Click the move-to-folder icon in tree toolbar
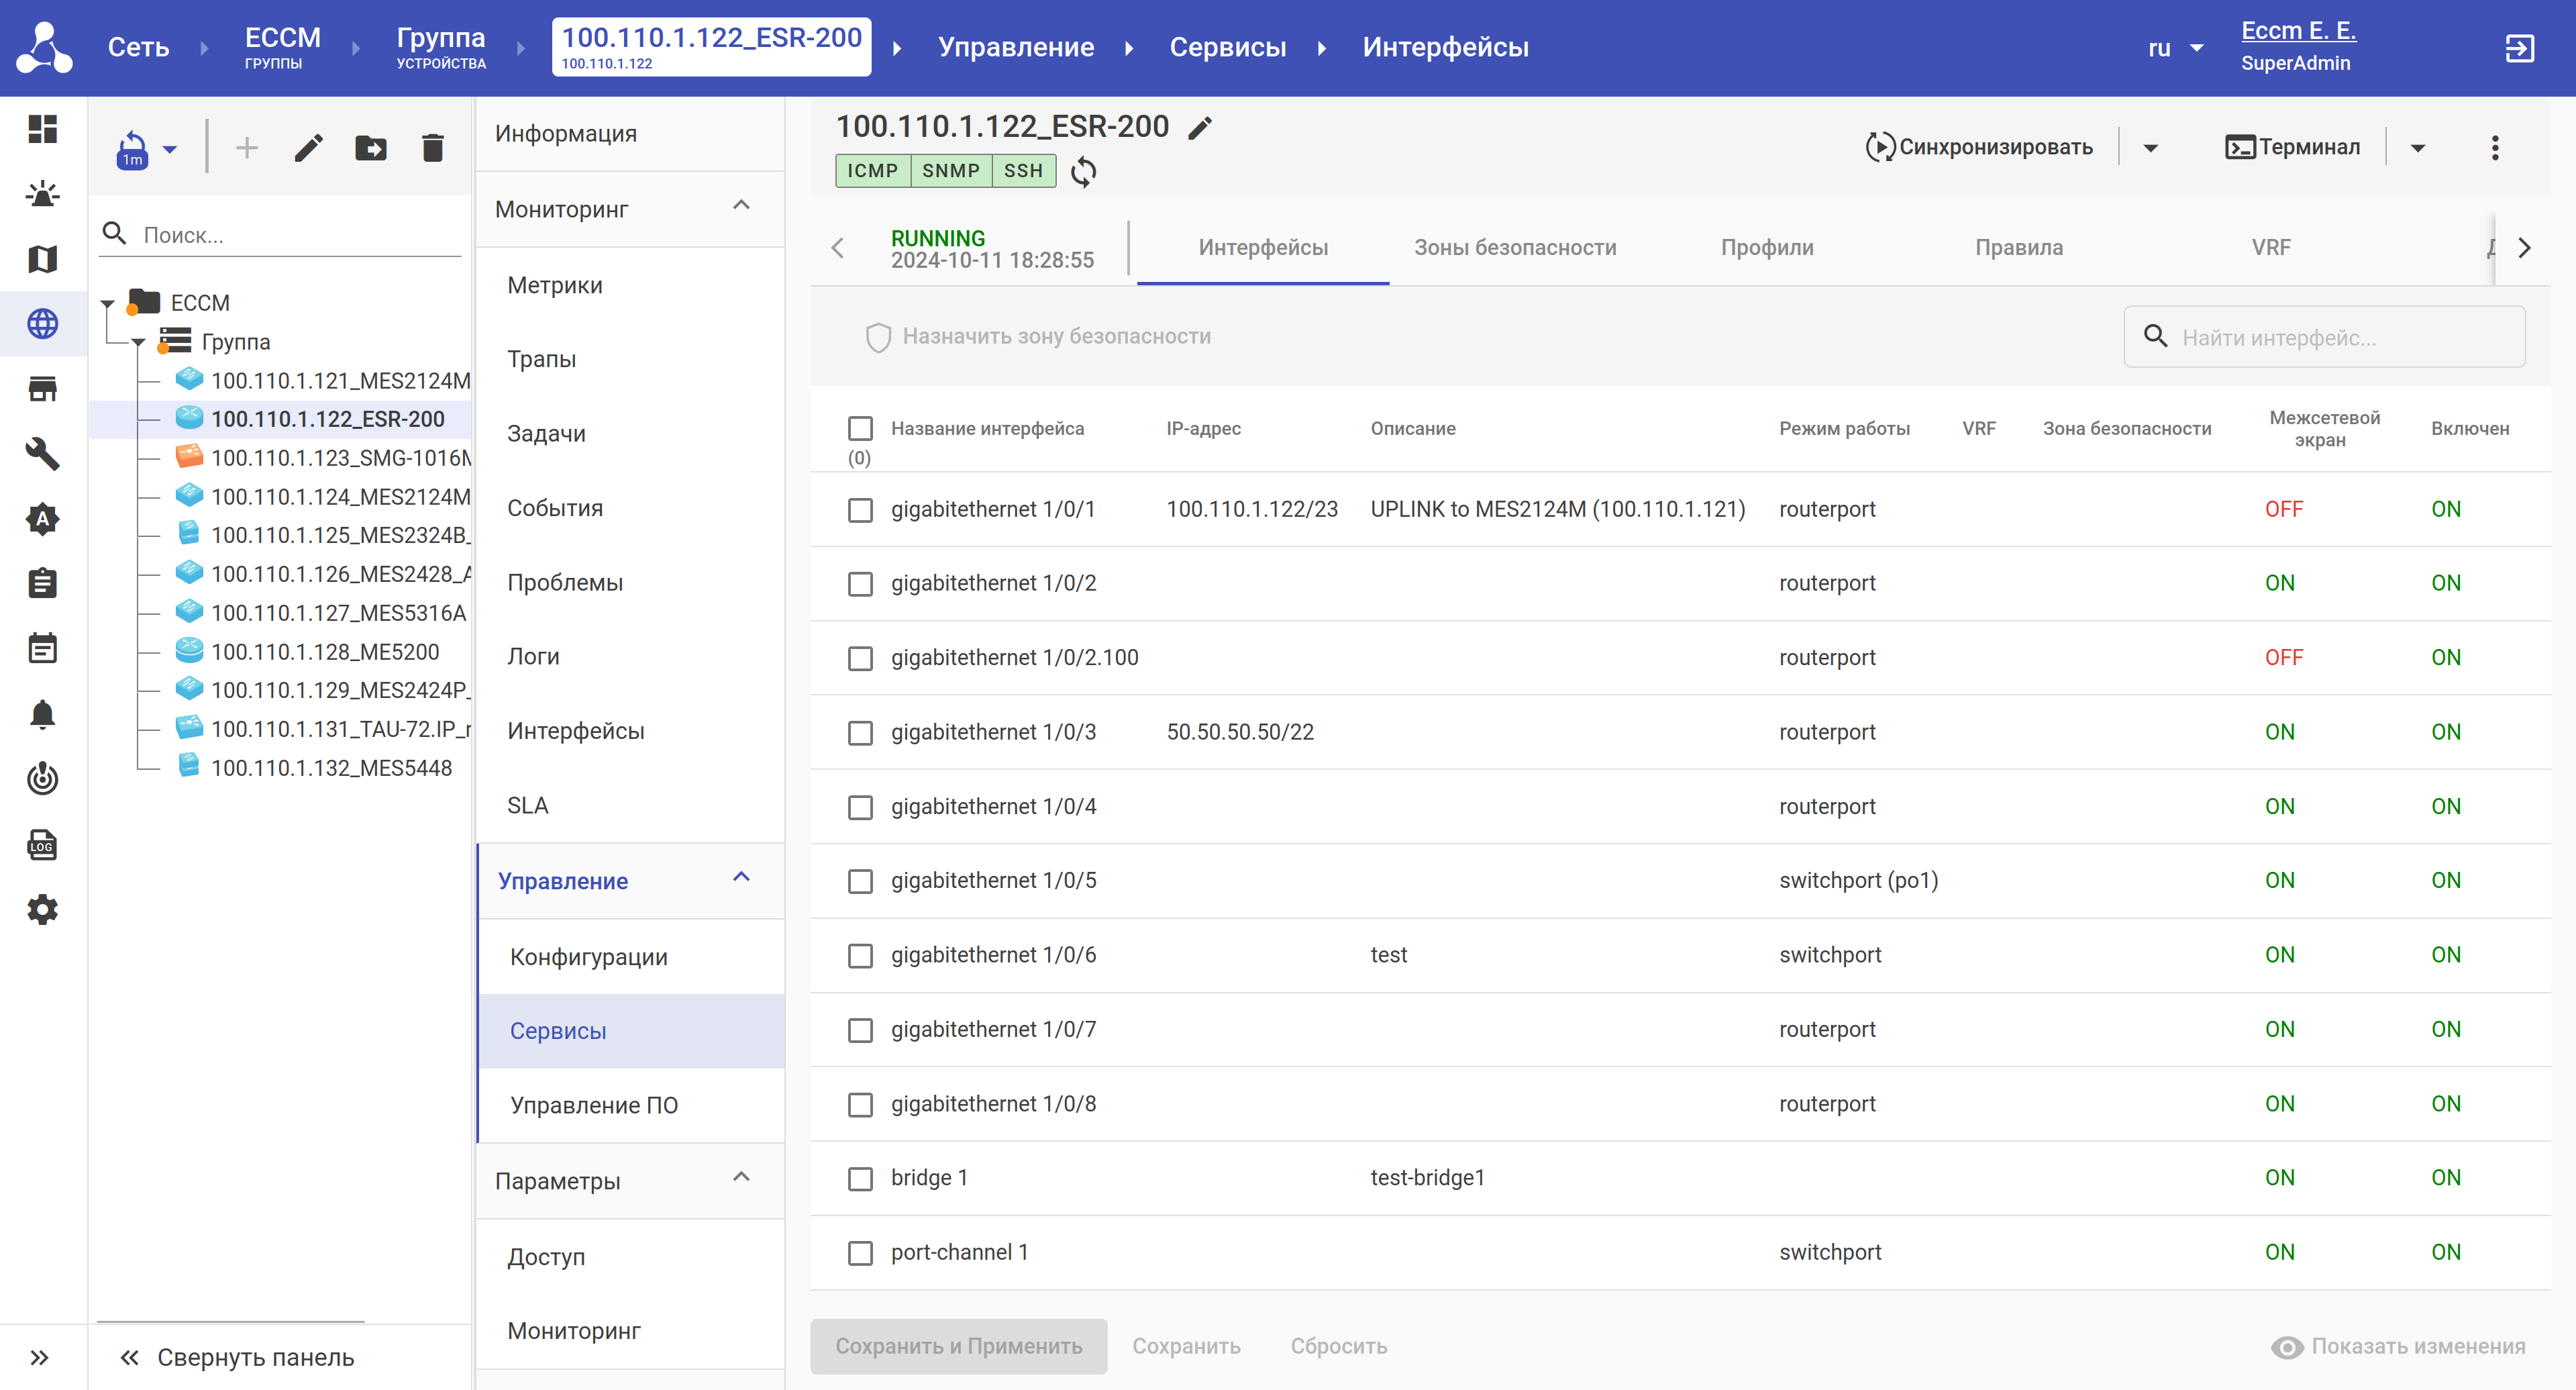Screen dimensions: 2576x1390 coord(370,148)
